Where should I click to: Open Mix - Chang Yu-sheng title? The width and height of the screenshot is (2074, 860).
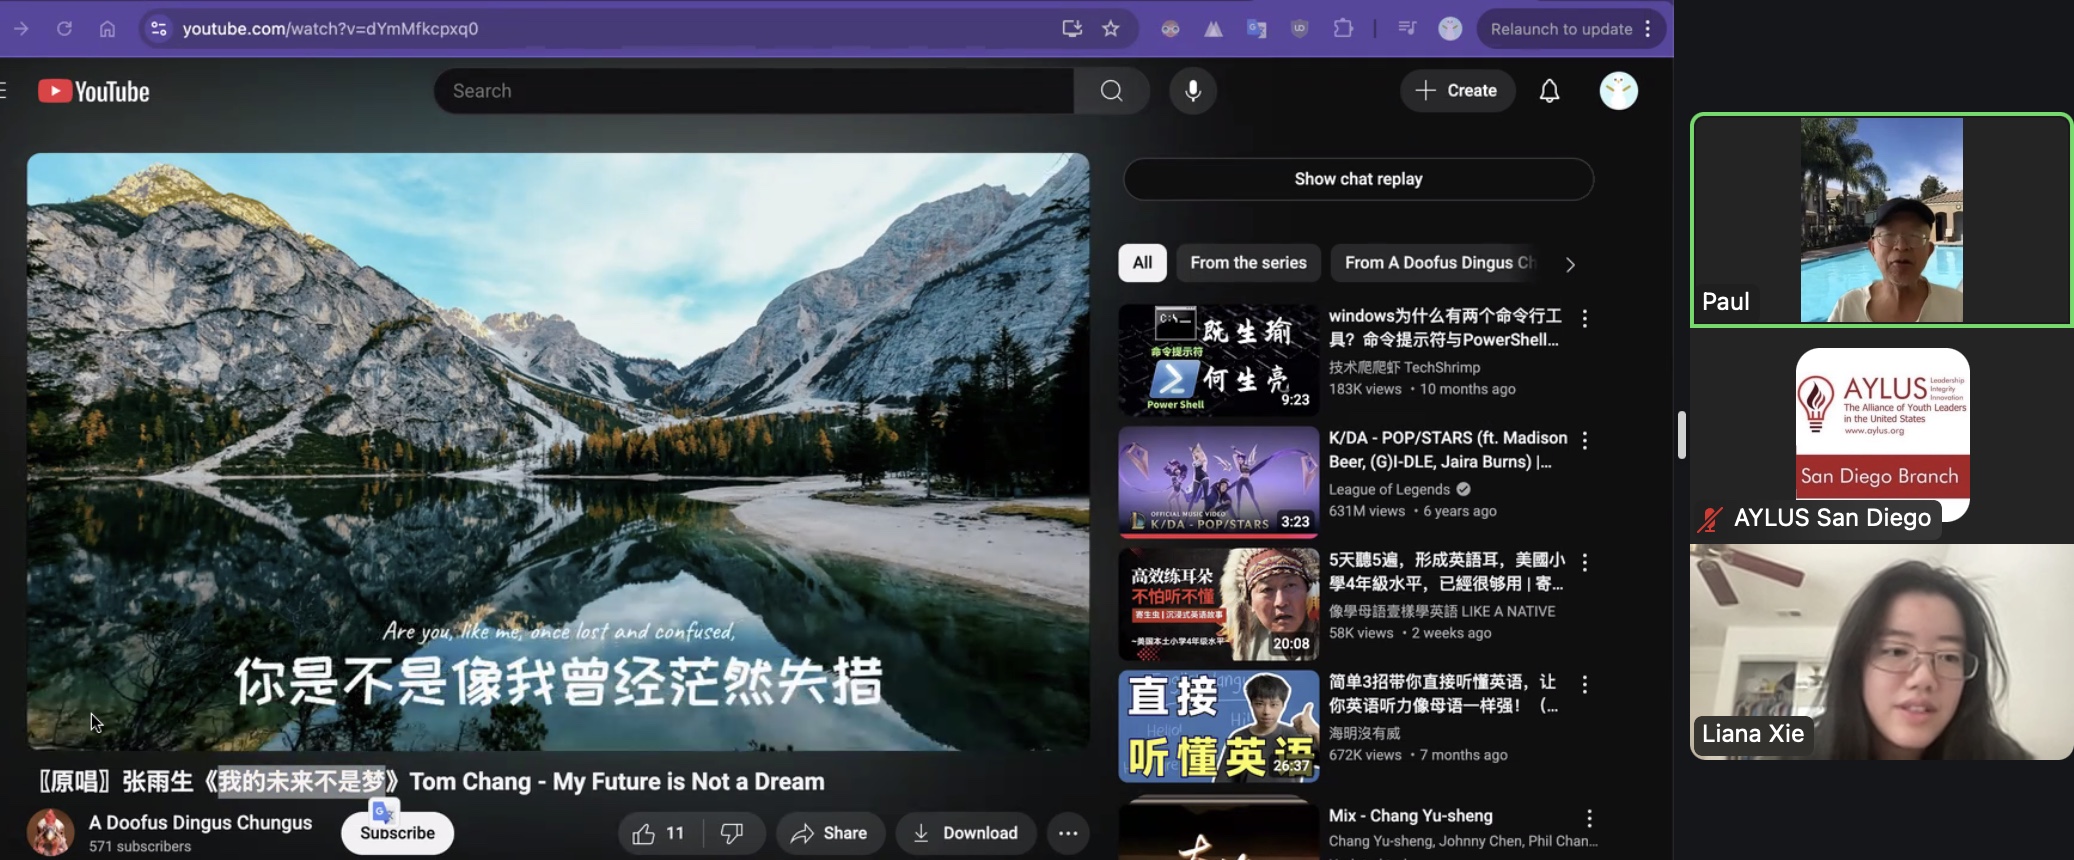[x=1410, y=816]
